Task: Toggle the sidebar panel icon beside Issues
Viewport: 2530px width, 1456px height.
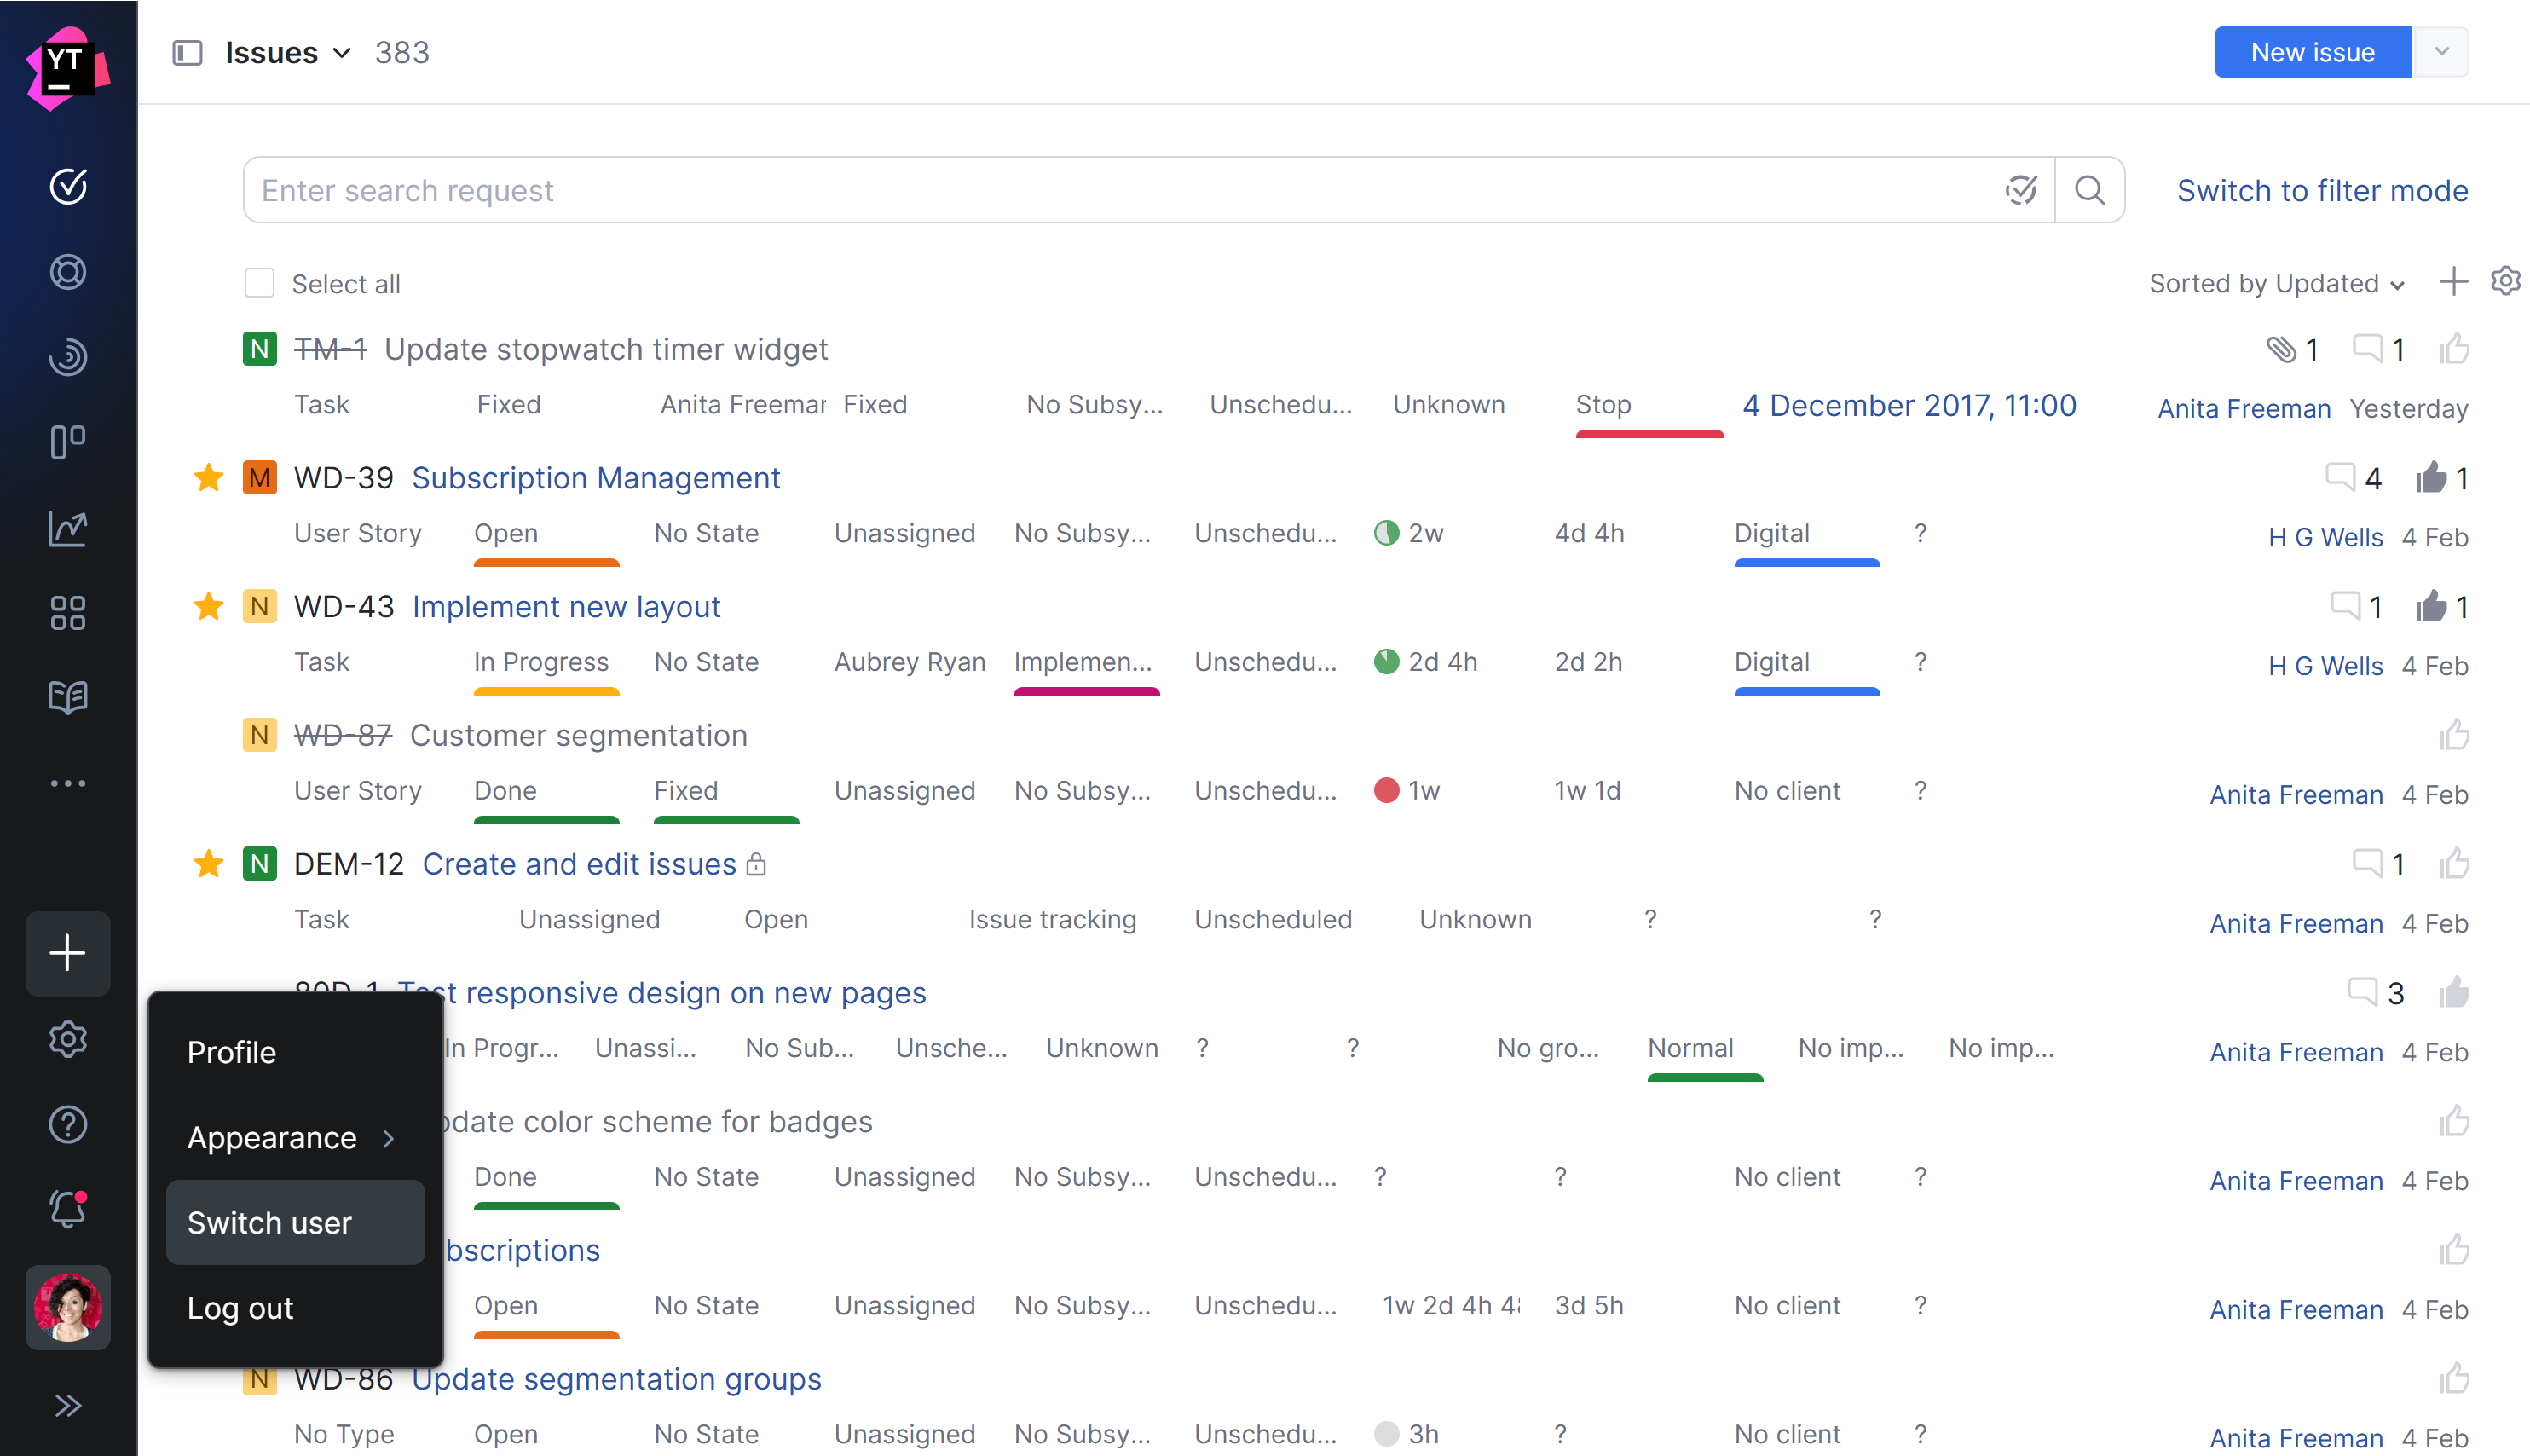Action: 187,53
